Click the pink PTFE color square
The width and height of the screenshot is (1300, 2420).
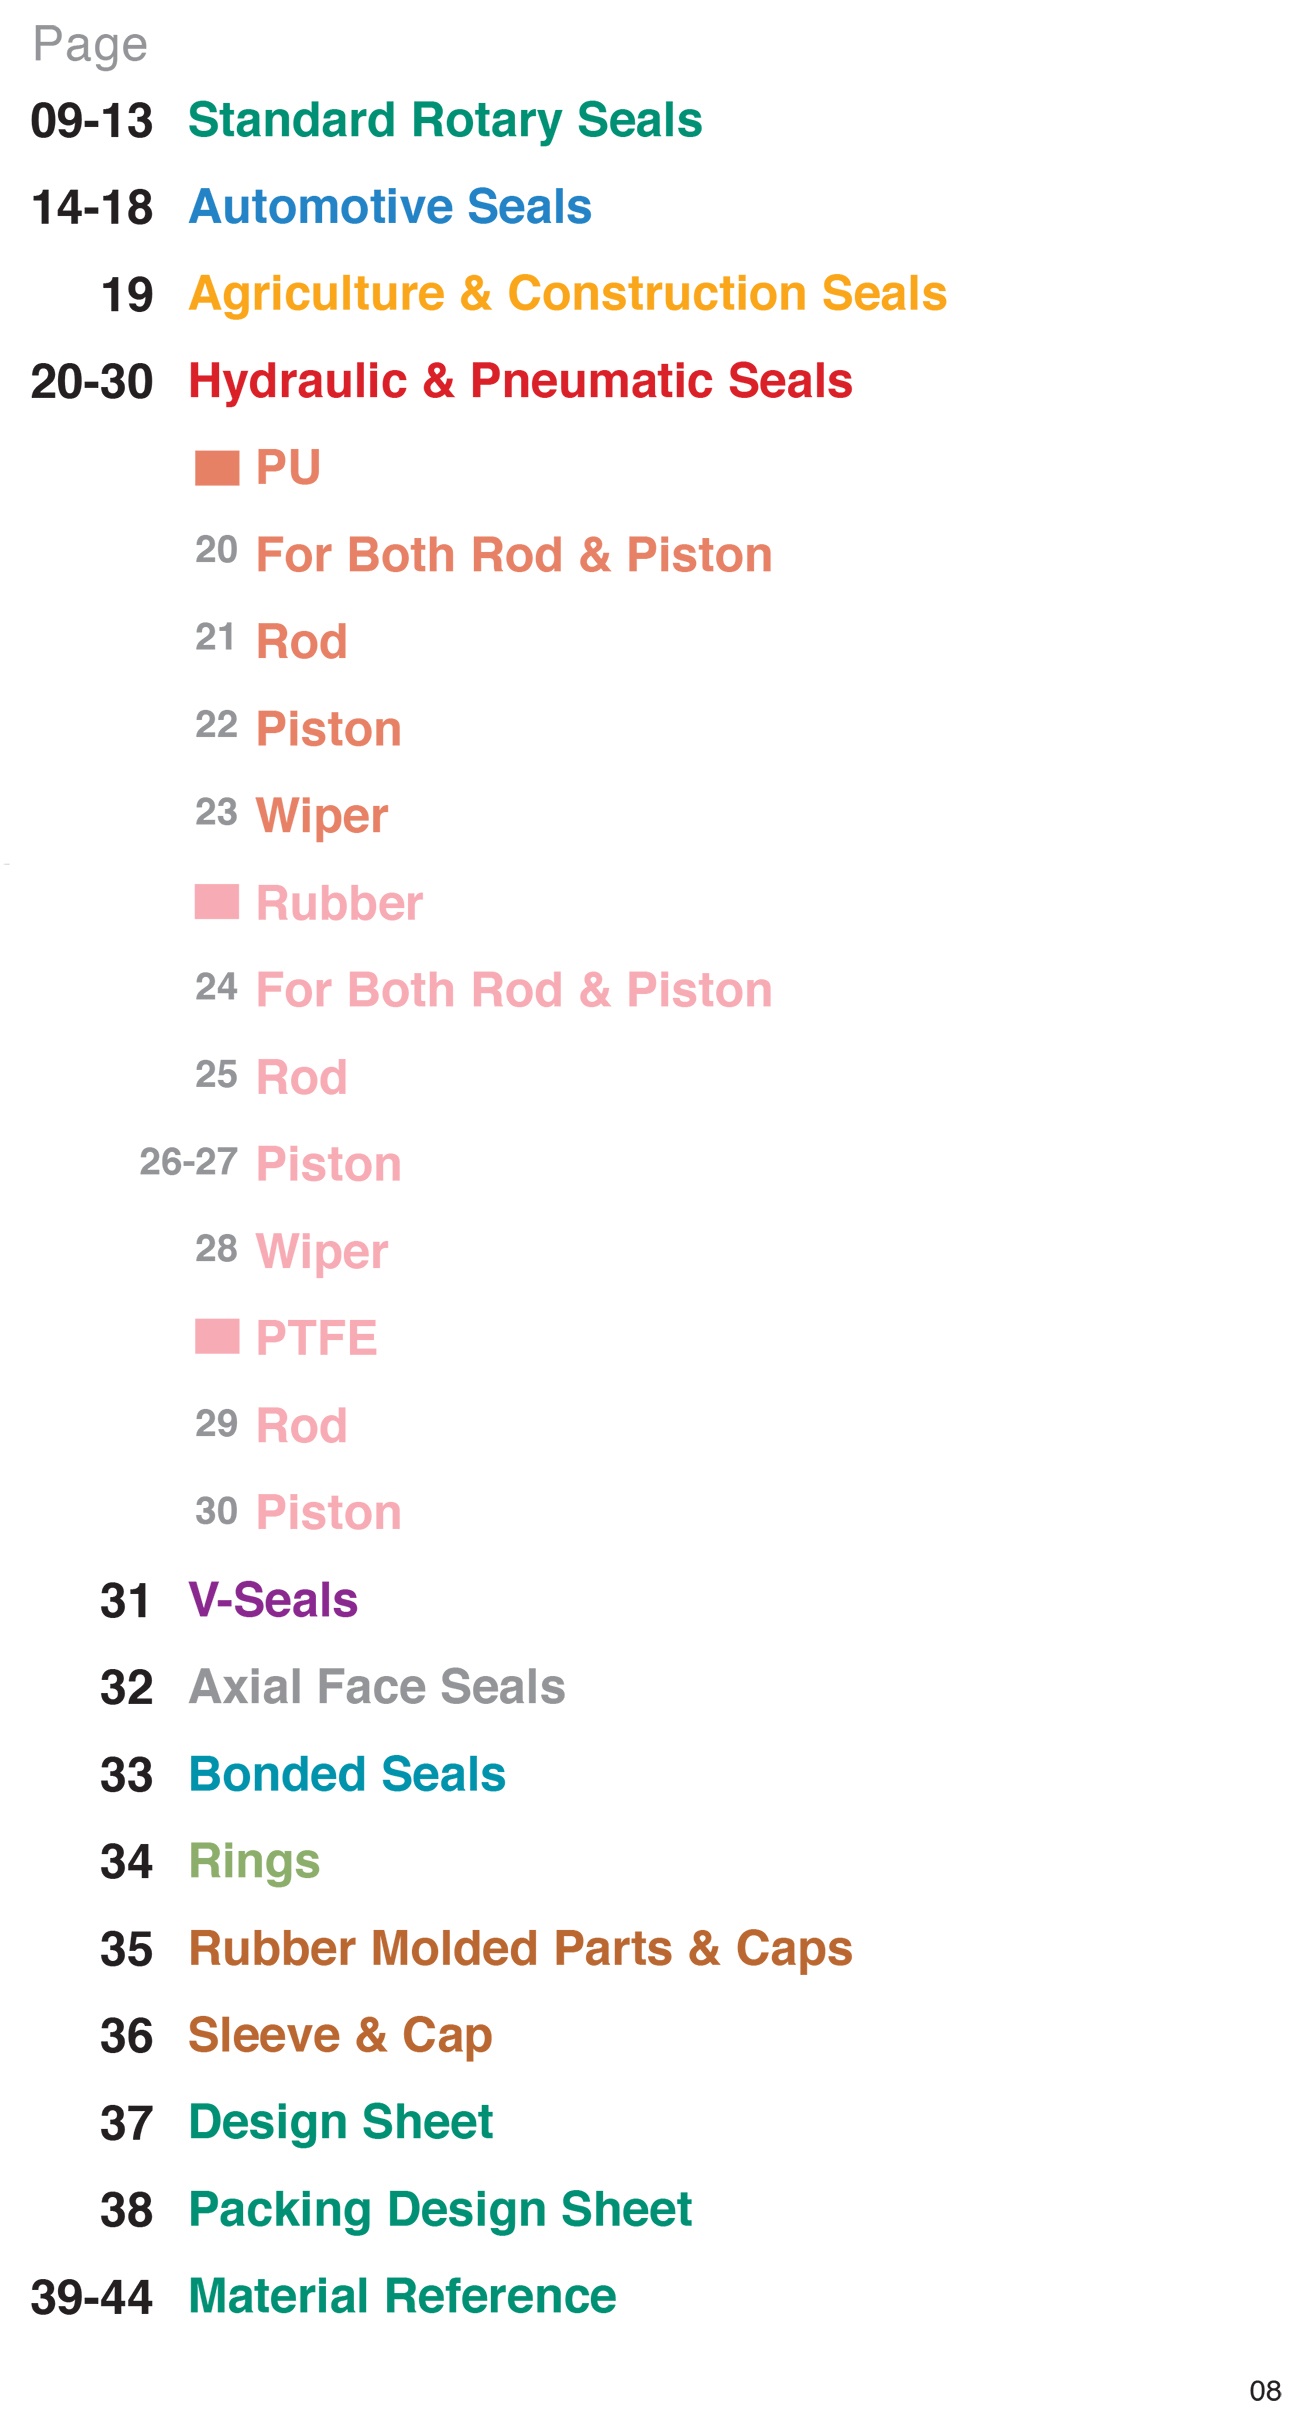pyautogui.click(x=217, y=1337)
